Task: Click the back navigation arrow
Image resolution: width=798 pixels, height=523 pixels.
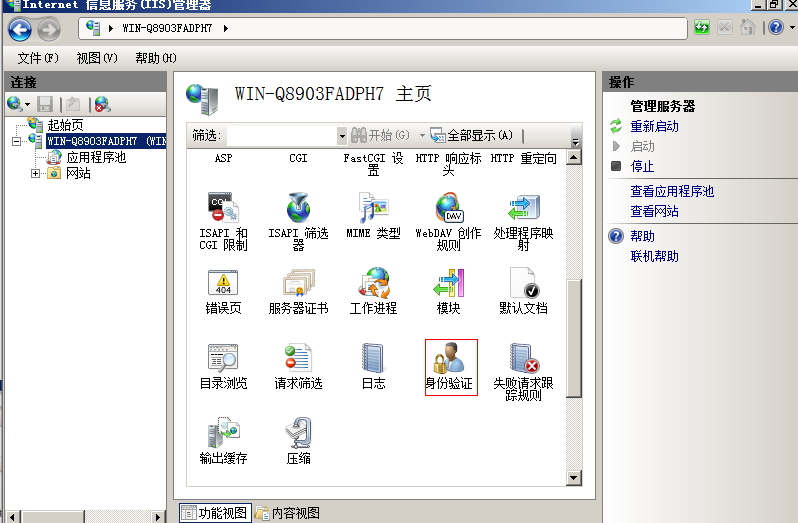Action: 20,29
